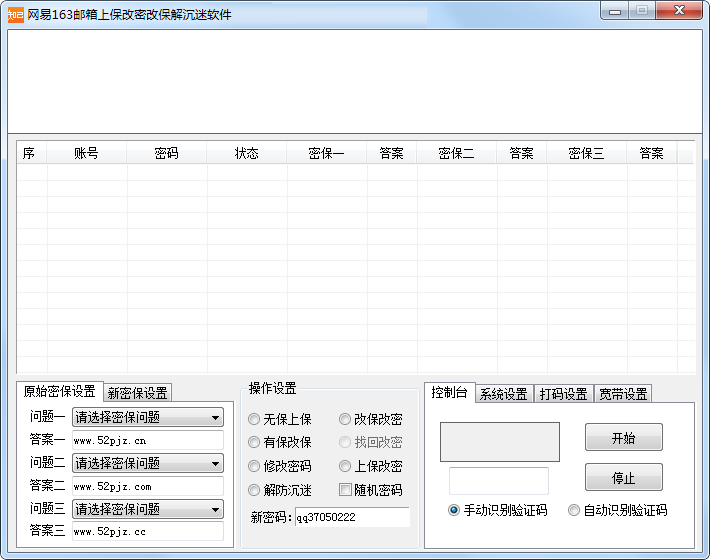The image size is (710, 560).
Task: Click the 账号 column header
Action: (86, 153)
